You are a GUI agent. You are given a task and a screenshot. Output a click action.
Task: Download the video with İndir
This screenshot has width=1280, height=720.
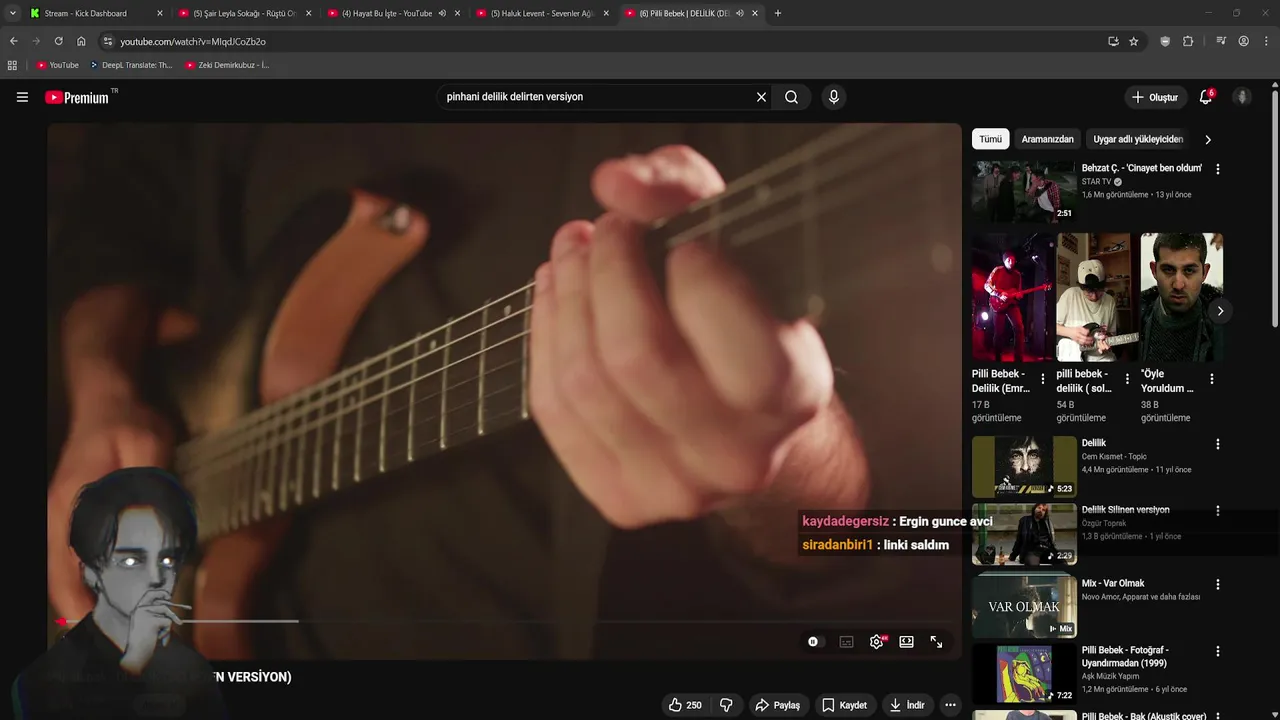pos(907,705)
